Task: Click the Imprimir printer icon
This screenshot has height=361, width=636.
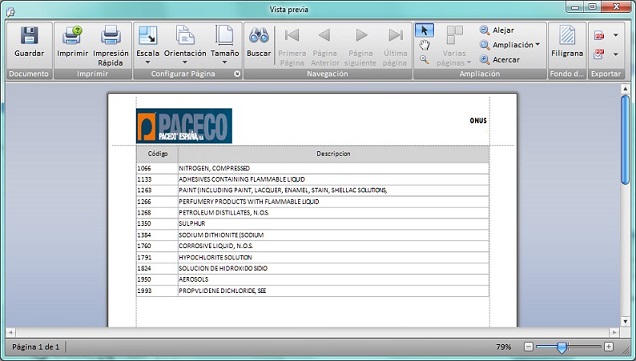Action: tap(72, 36)
